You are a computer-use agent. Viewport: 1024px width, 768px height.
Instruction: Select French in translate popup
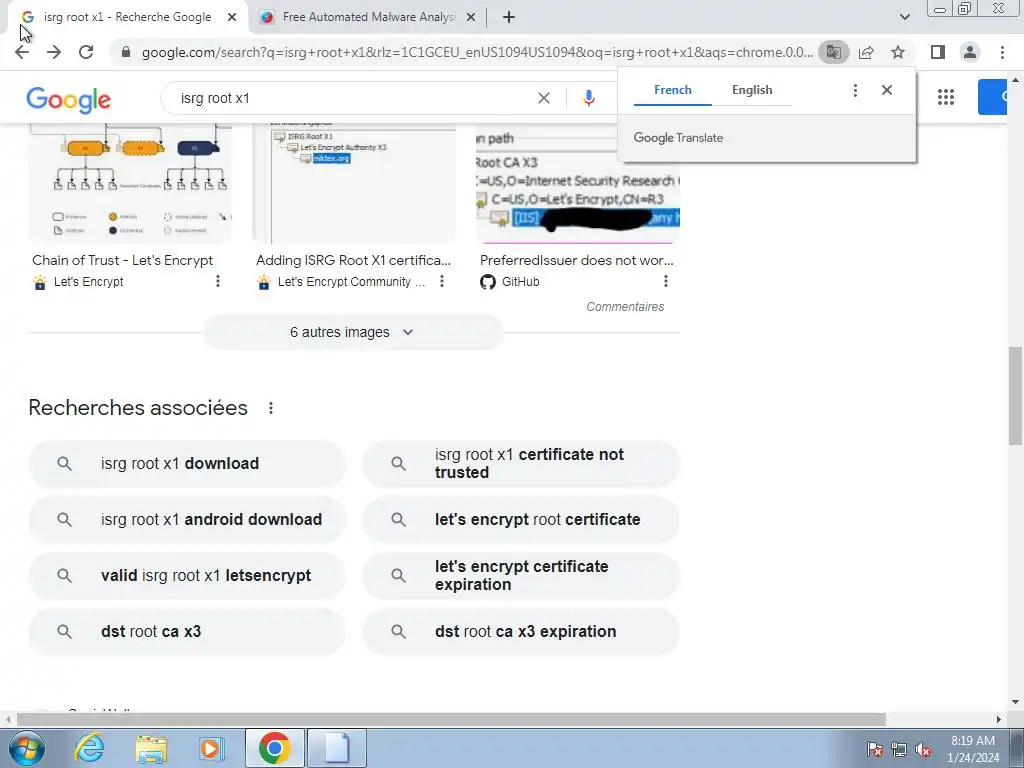(x=672, y=90)
